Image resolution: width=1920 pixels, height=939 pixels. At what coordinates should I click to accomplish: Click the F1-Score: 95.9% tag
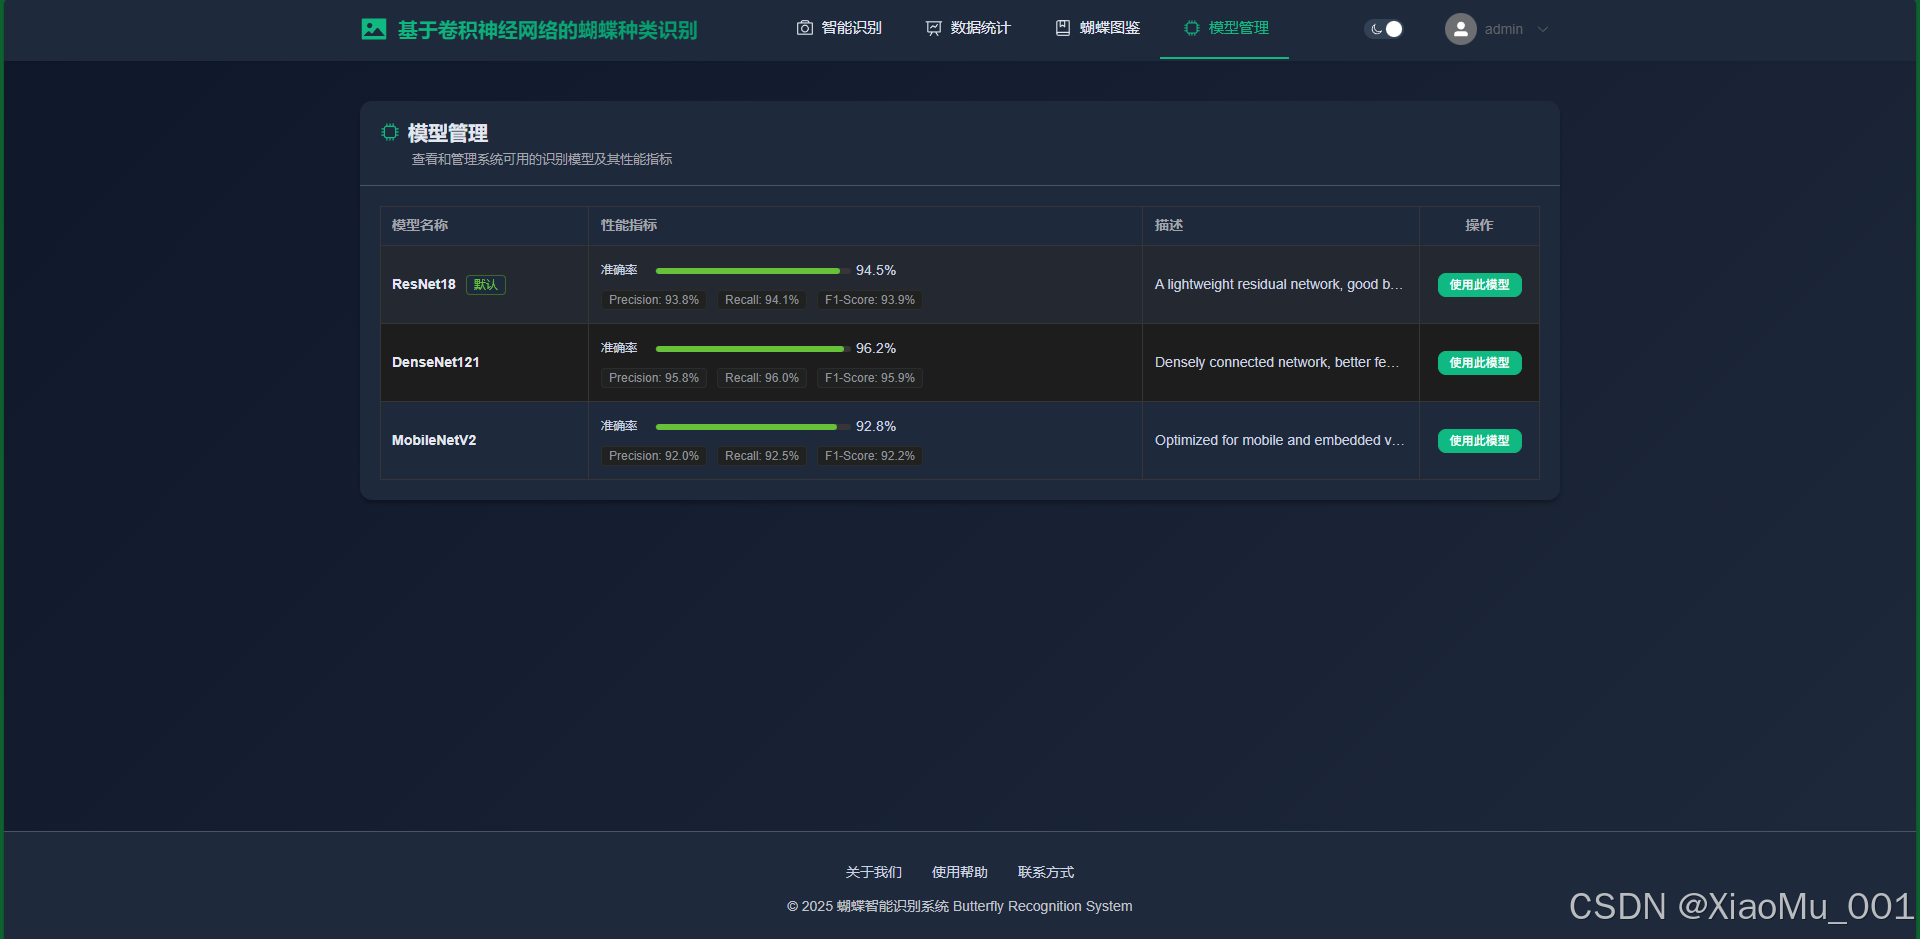tap(870, 378)
